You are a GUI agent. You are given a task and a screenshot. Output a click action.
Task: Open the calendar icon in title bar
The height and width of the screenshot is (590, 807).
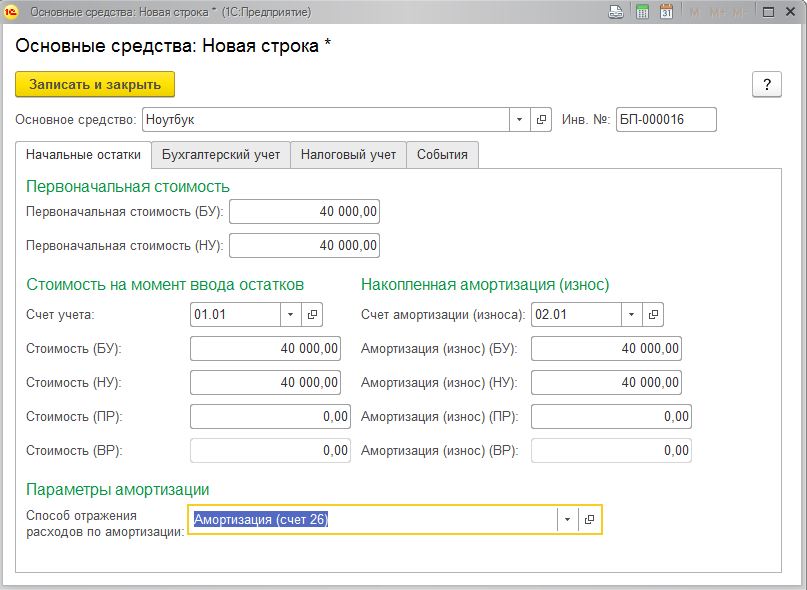(x=665, y=12)
